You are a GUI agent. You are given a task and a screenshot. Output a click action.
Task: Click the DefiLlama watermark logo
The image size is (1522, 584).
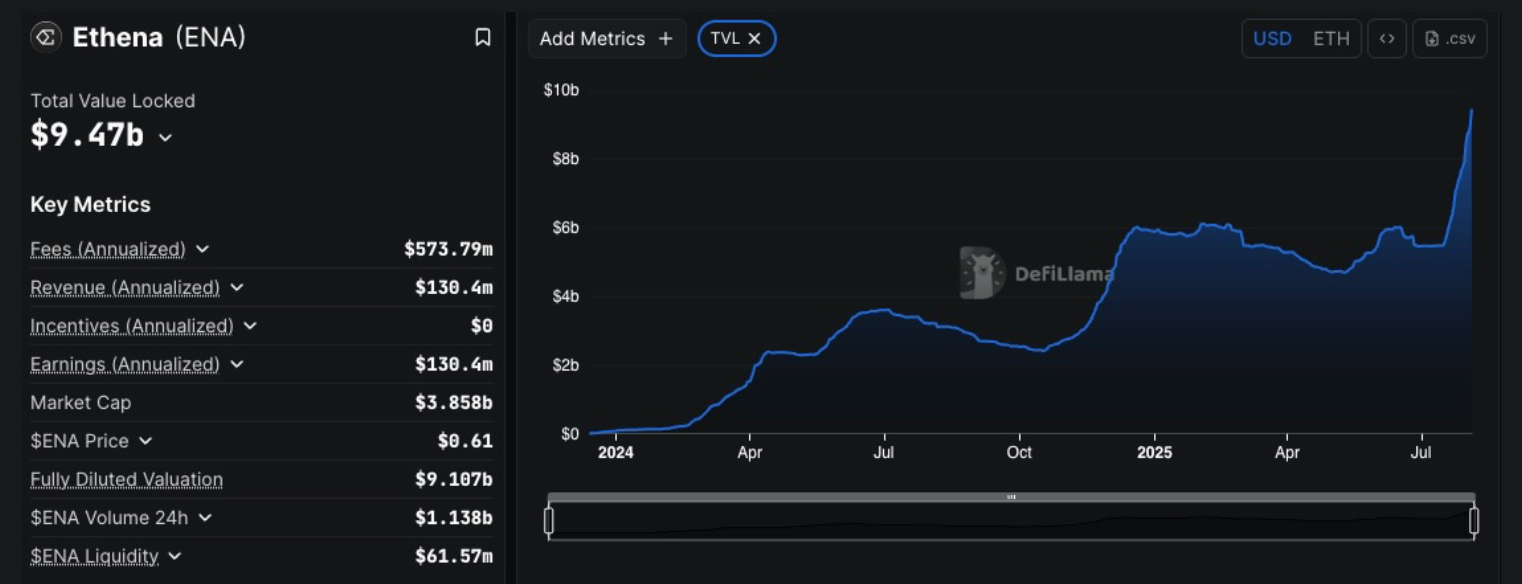point(982,273)
